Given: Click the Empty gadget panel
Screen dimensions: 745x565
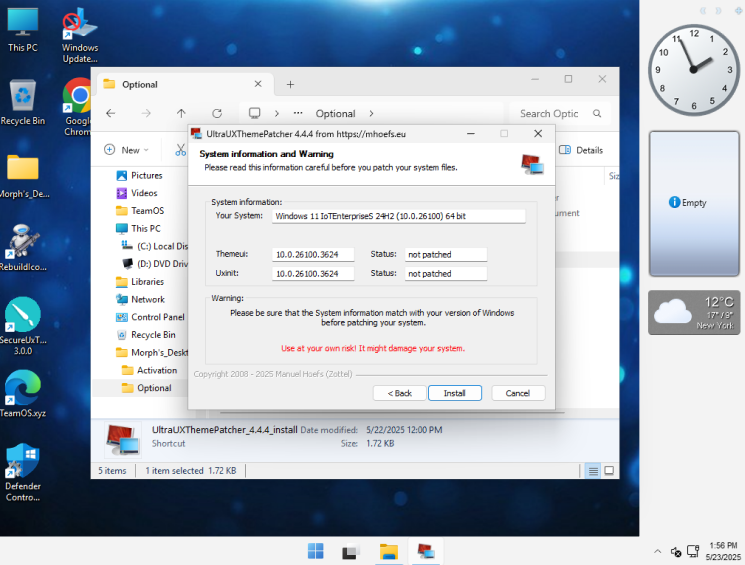Looking at the screenshot, I should point(694,204).
